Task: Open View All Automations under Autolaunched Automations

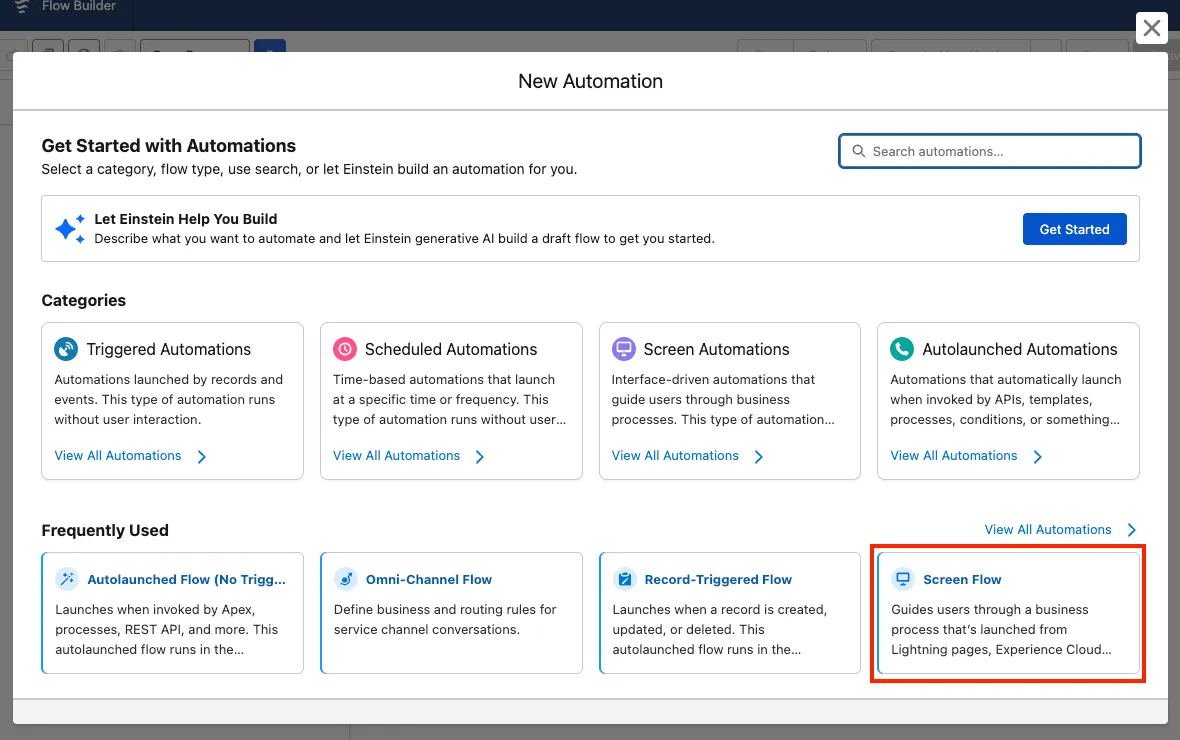Action: tap(953, 456)
